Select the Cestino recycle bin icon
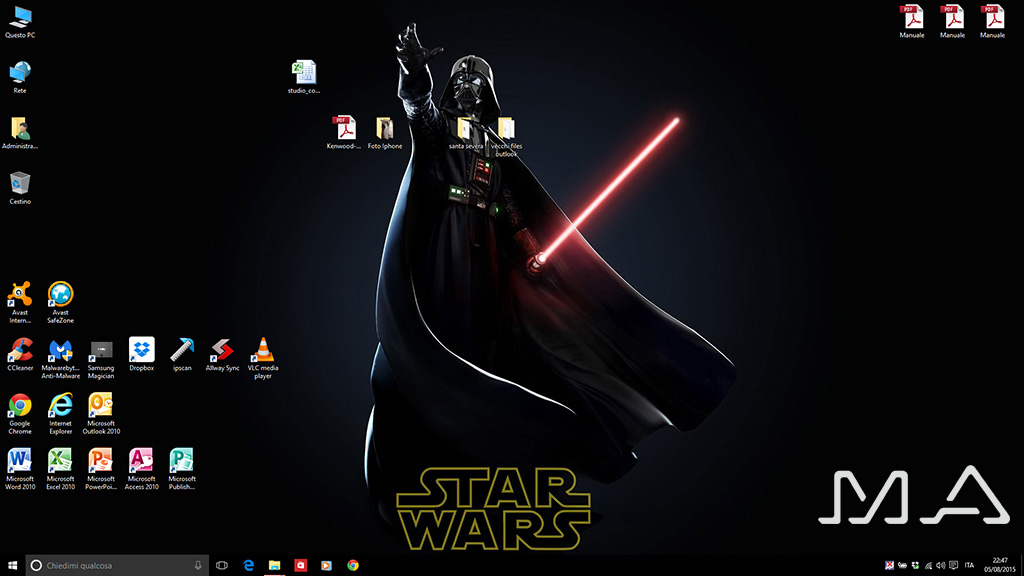 pos(20,188)
